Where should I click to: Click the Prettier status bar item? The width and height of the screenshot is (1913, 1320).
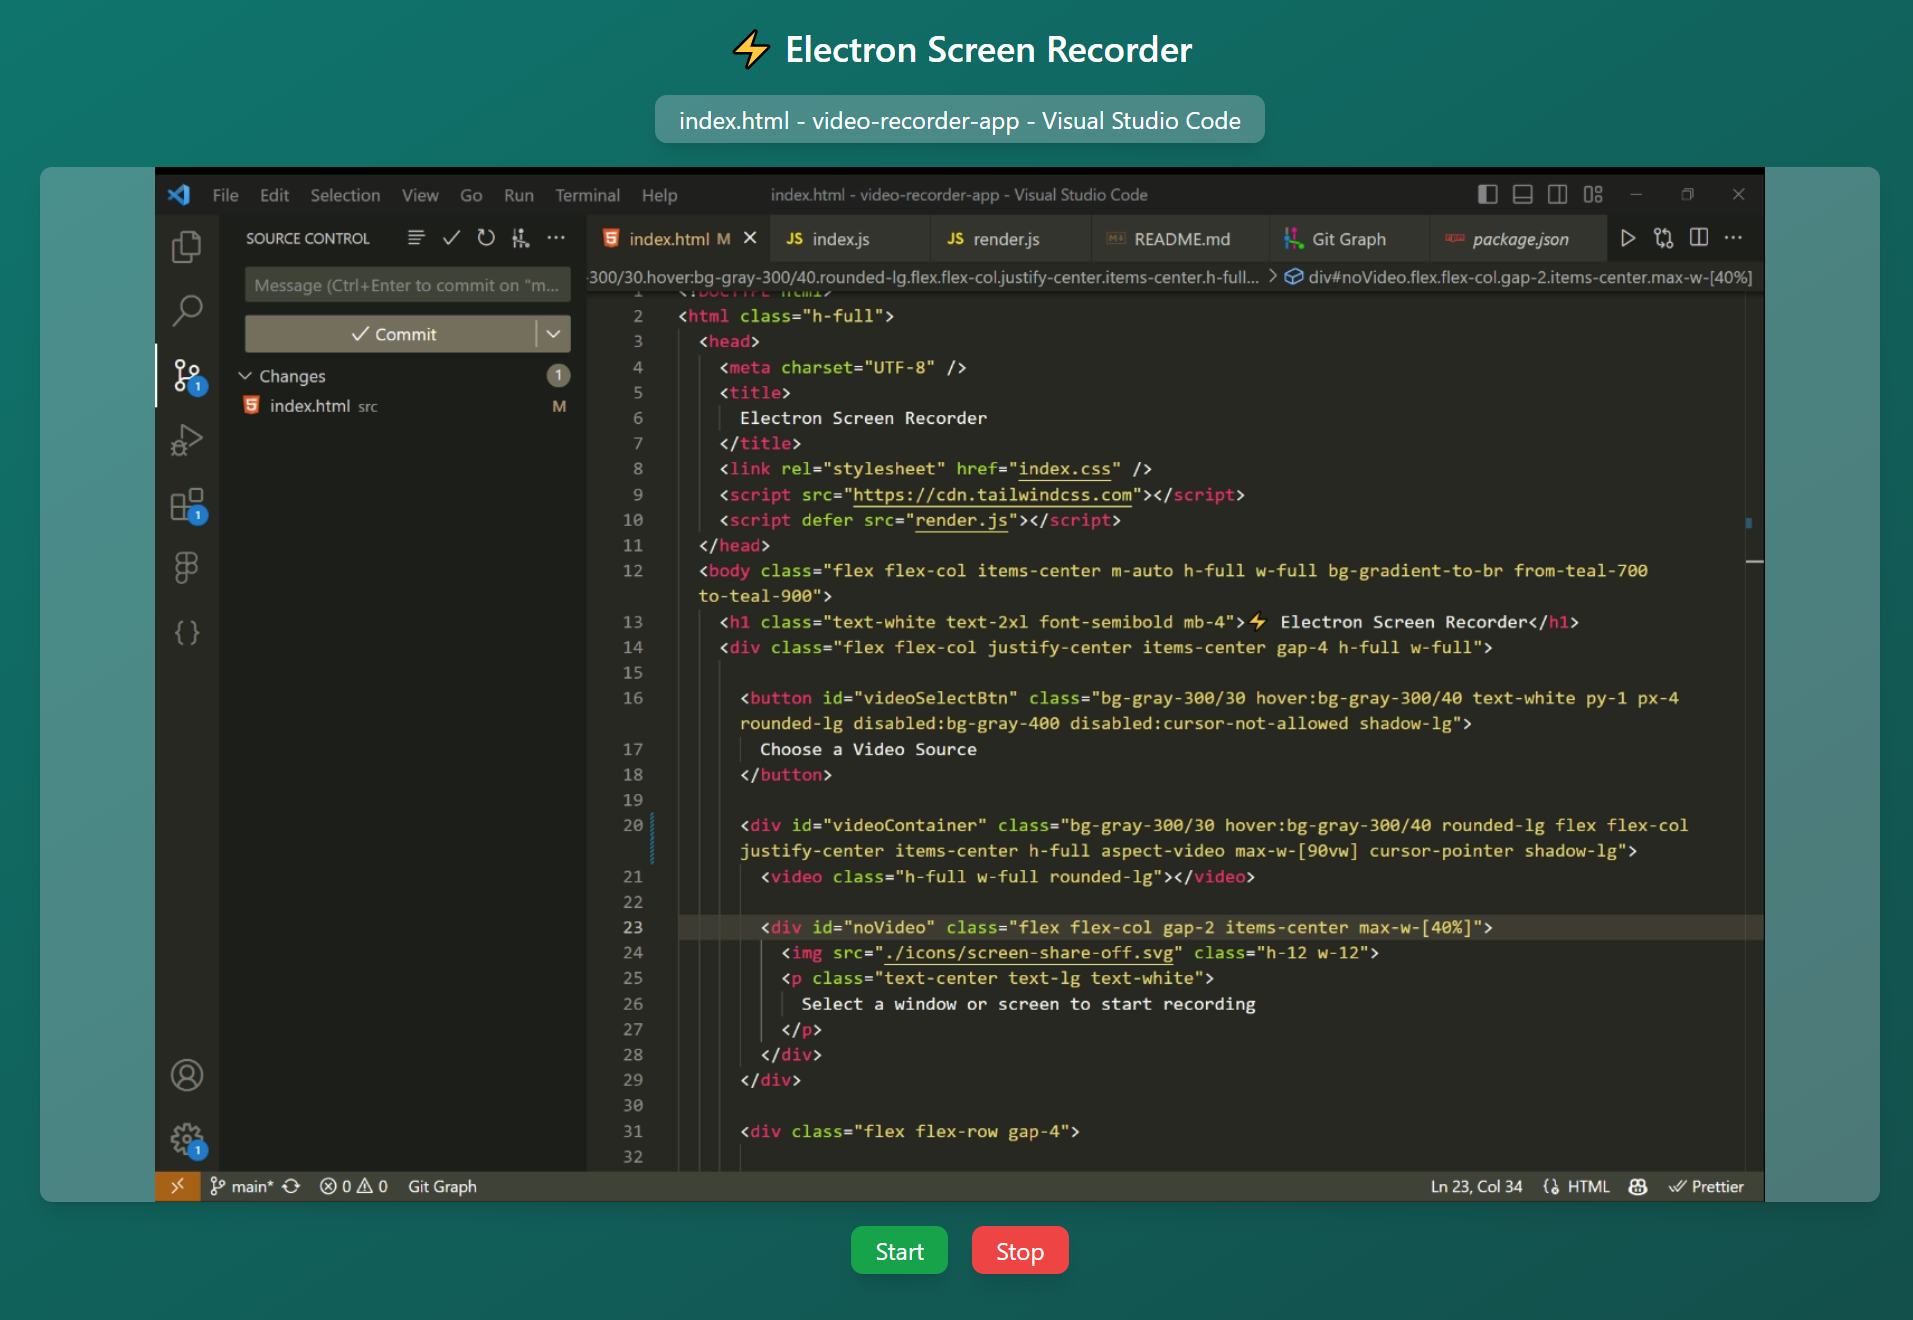point(1706,1186)
